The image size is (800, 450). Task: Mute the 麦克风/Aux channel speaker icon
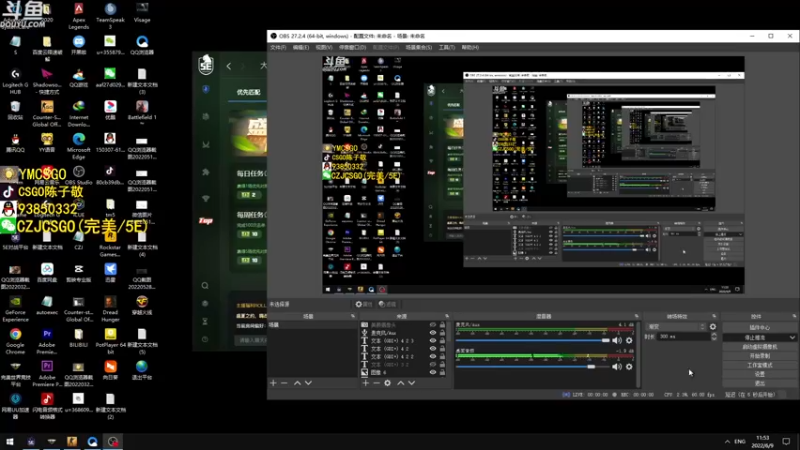pos(617,340)
